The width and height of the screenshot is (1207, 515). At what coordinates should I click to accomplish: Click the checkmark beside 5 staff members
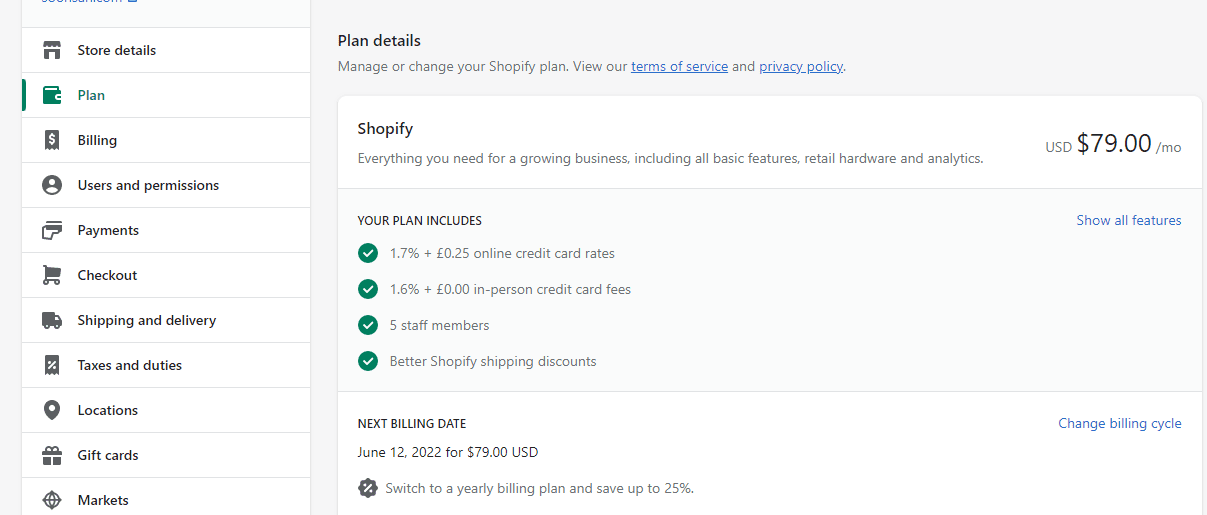click(368, 325)
